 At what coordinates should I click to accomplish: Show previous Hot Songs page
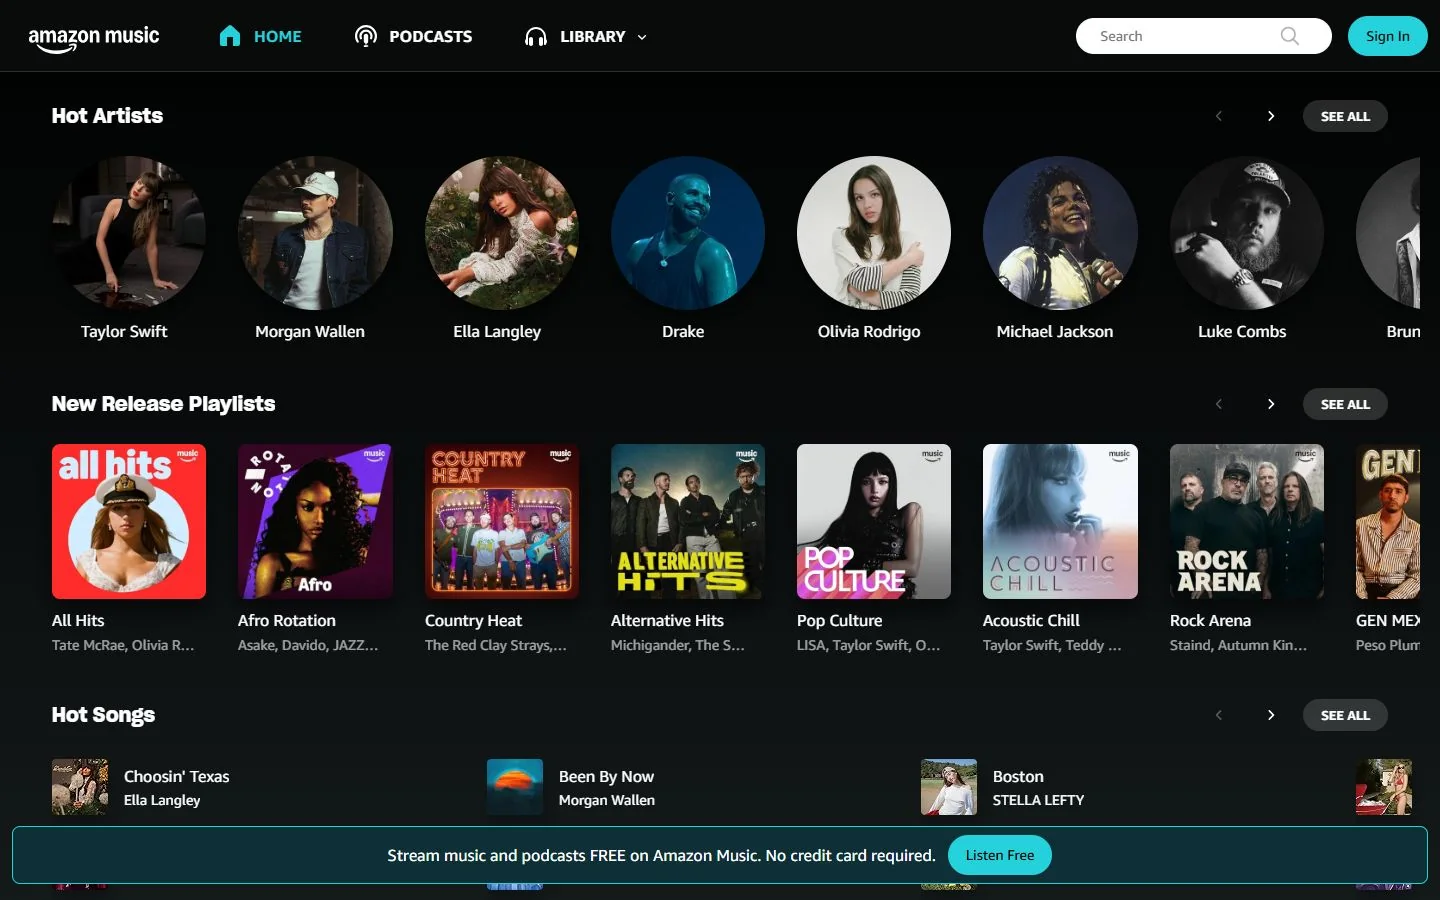point(1219,715)
